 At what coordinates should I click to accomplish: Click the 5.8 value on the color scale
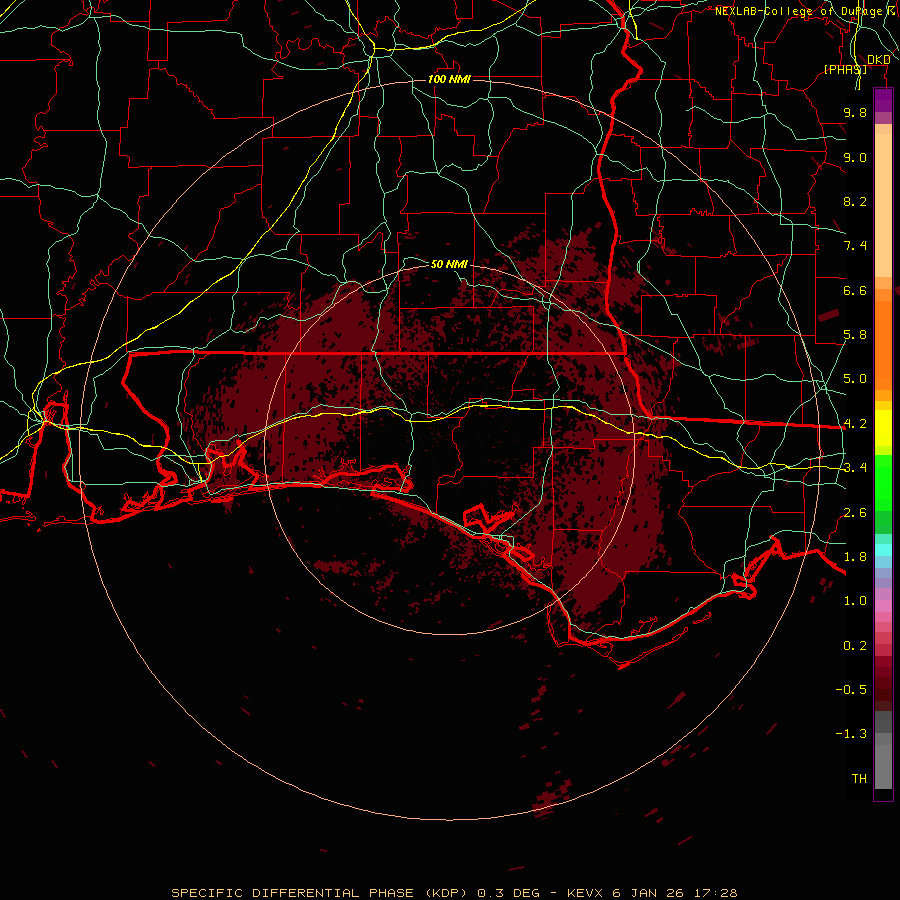[855, 335]
